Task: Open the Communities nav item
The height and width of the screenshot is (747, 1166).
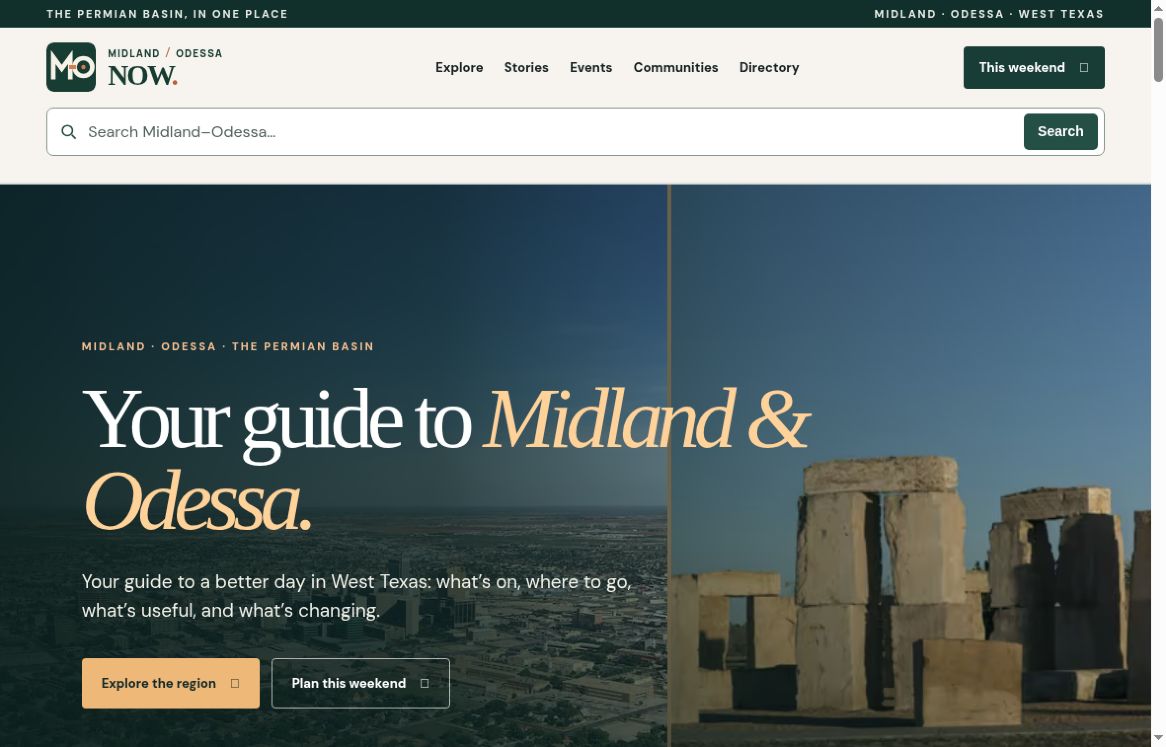Action: point(675,68)
